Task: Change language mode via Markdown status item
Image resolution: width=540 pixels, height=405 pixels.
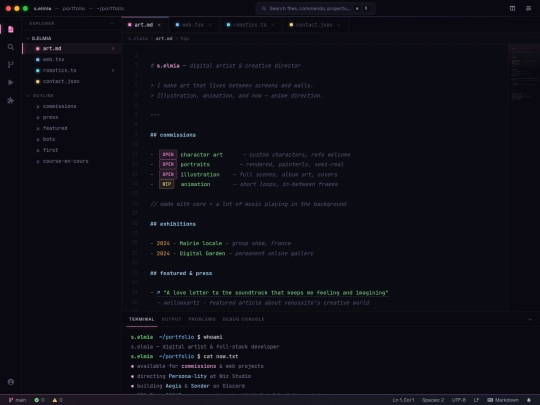Action: click(503, 400)
